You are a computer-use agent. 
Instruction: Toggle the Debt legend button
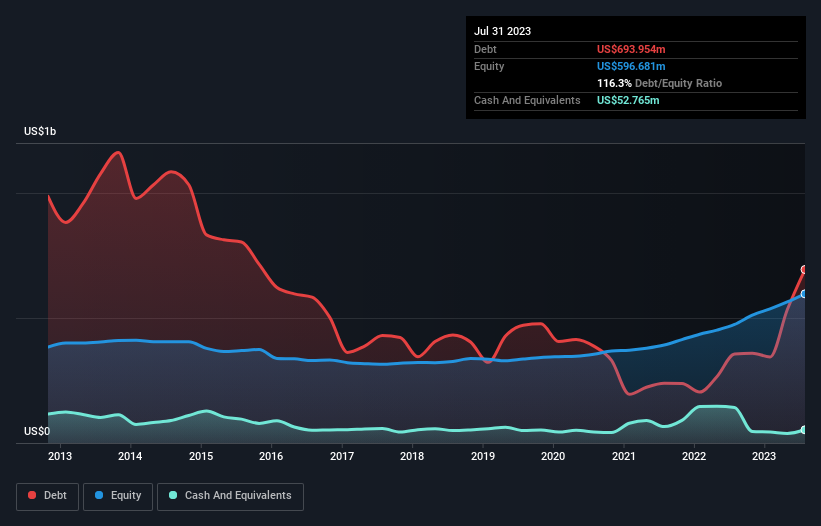(x=48, y=496)
